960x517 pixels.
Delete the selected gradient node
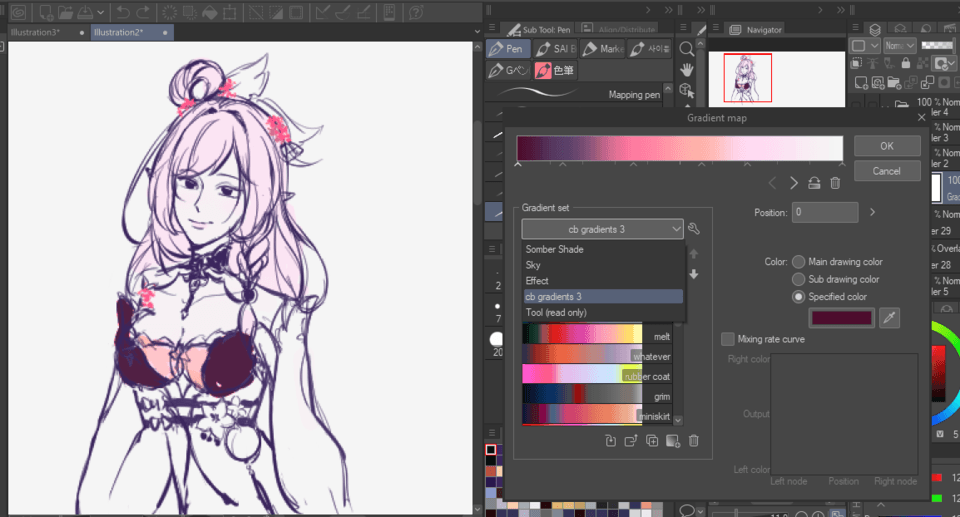(x=835, y=183)
